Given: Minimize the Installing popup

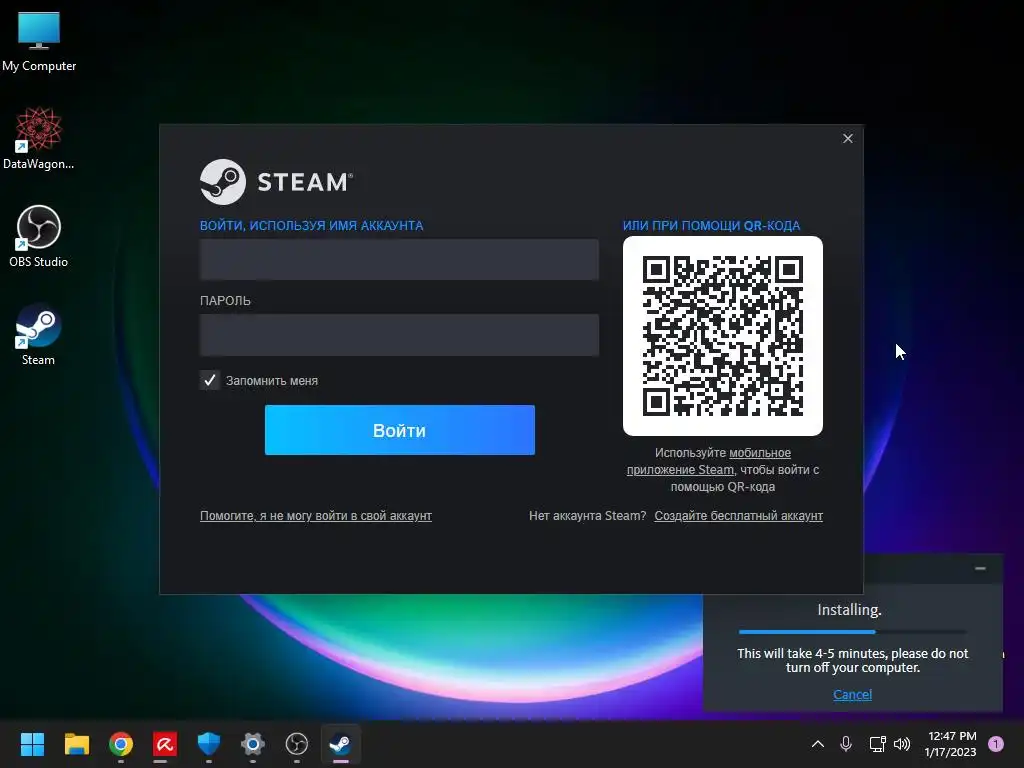Looking at the screenshot, I should (980, 568).
